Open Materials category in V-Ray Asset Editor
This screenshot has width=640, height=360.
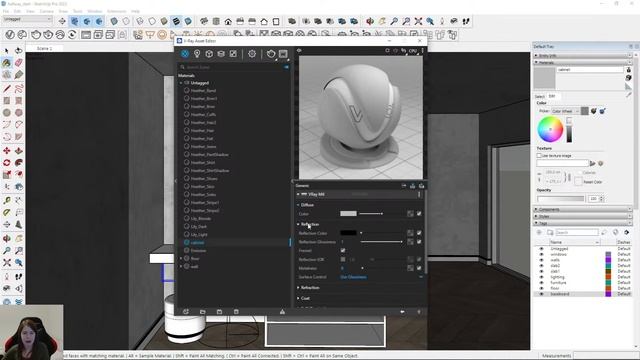coord(185,54)
